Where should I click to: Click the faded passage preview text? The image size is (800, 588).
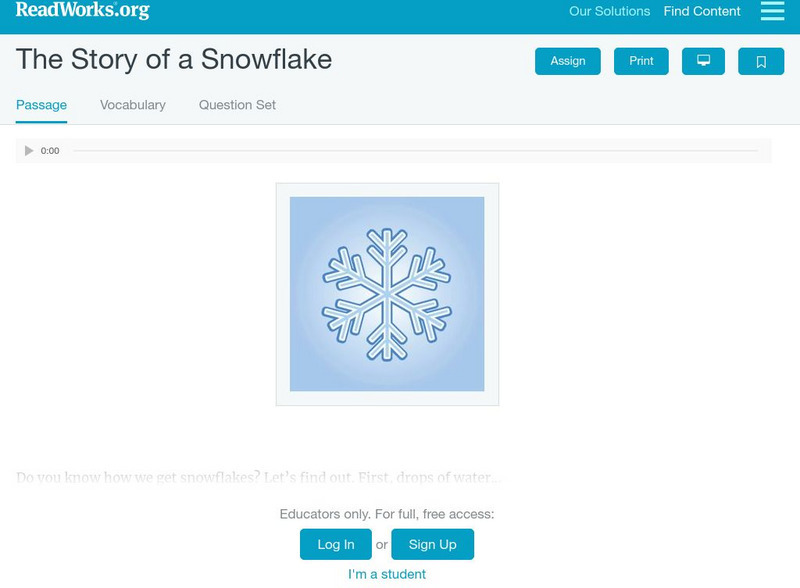(x=259, y=478)
